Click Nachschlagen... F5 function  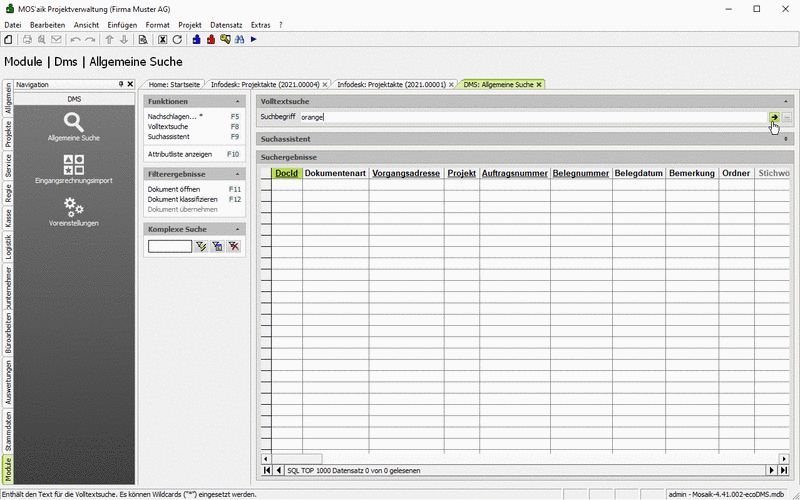[193, 116]
